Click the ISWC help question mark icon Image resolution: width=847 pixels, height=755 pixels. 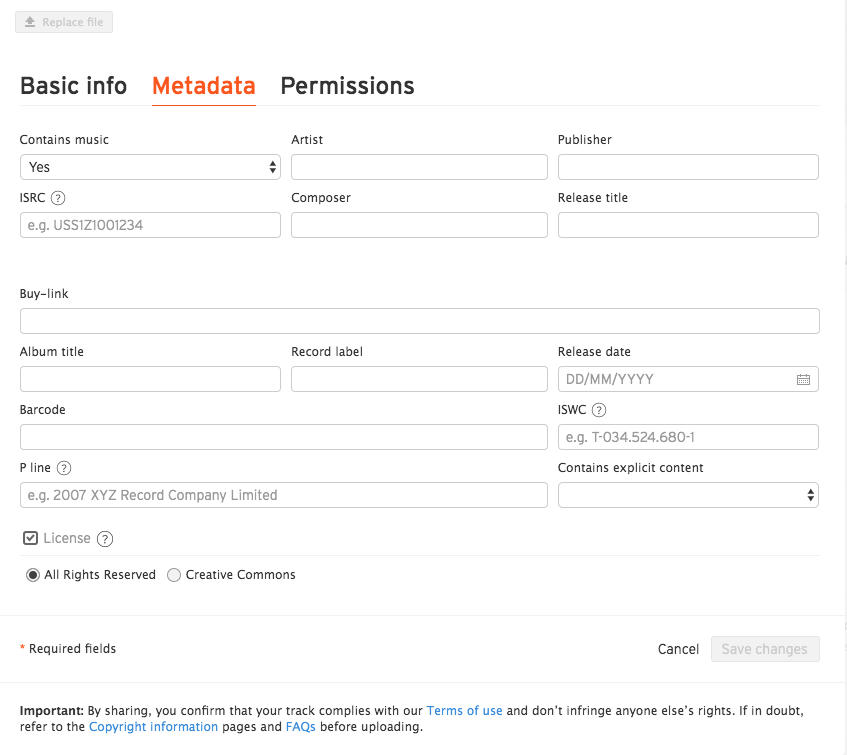coord(599,410)
